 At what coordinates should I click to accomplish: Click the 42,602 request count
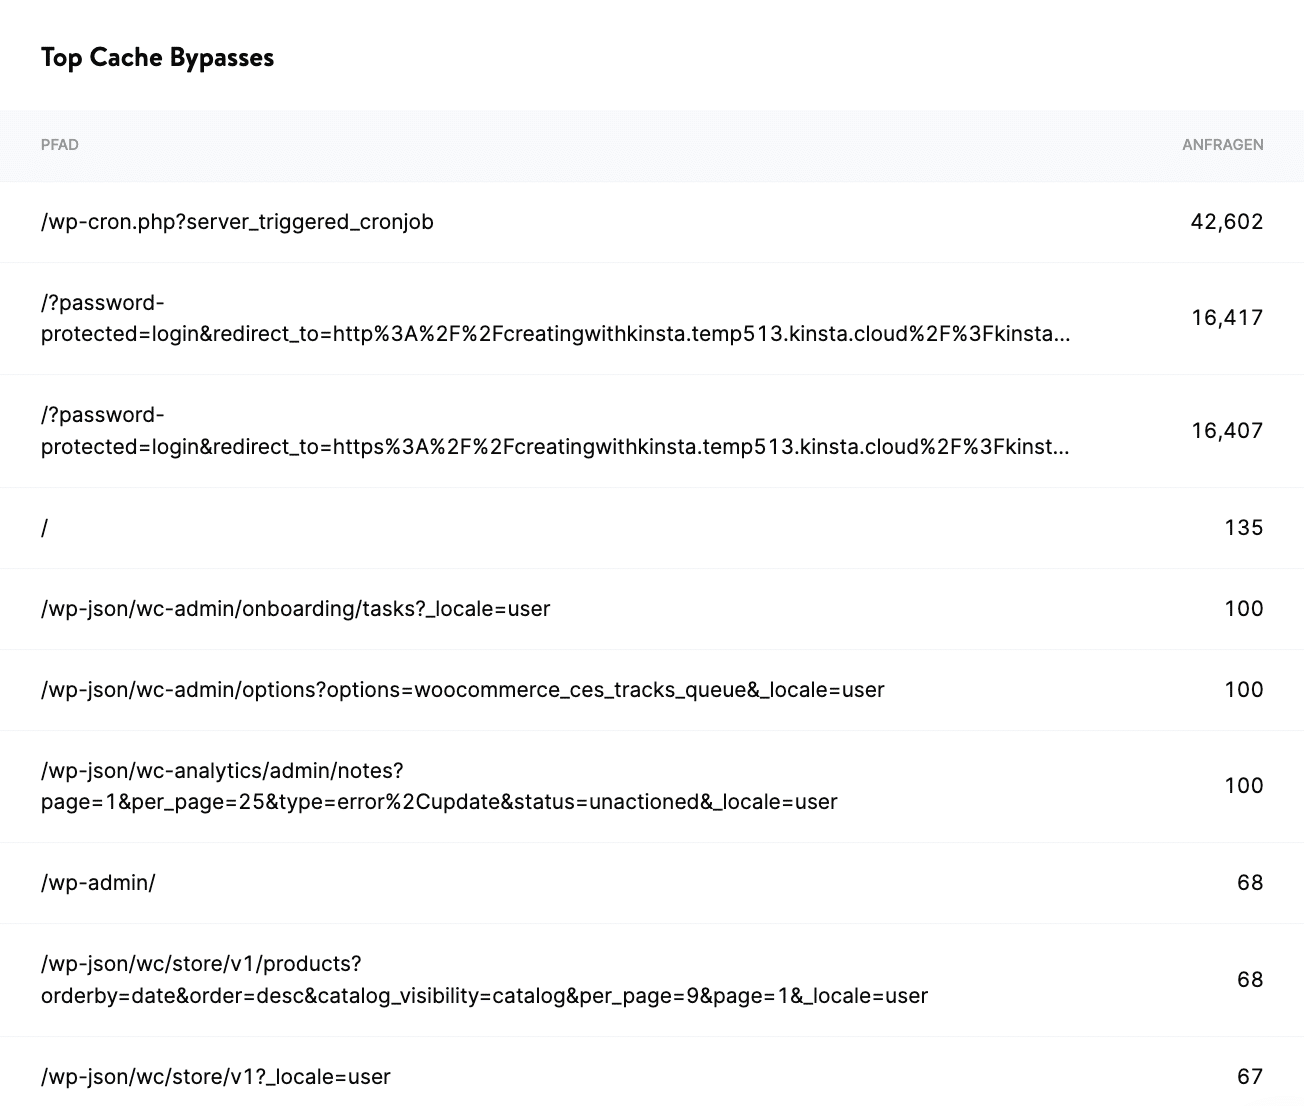[1226, 222]
